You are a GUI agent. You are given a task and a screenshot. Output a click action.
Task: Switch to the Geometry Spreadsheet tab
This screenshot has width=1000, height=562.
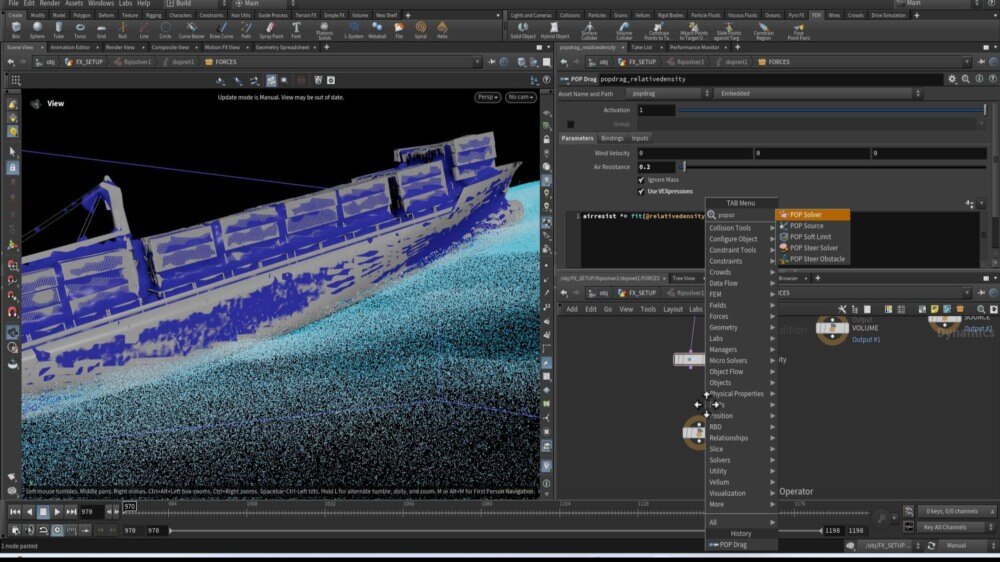(x=282, y=47)
